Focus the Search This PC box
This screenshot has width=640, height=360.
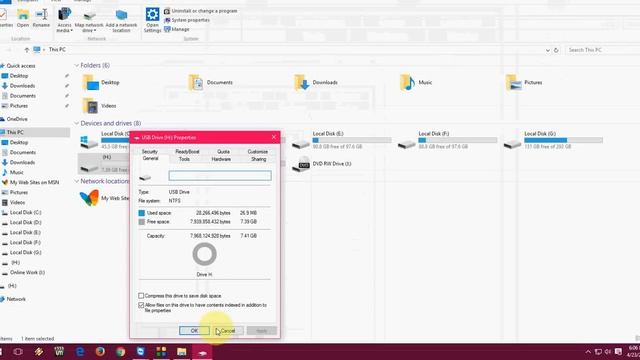[602, 50]
